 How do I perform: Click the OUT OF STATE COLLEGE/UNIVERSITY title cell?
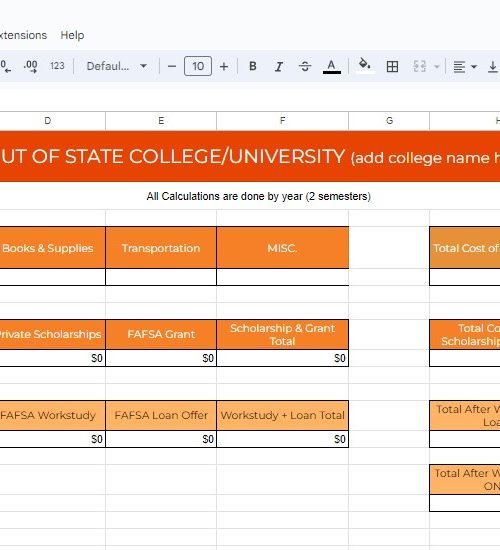(x=250, y=156)
